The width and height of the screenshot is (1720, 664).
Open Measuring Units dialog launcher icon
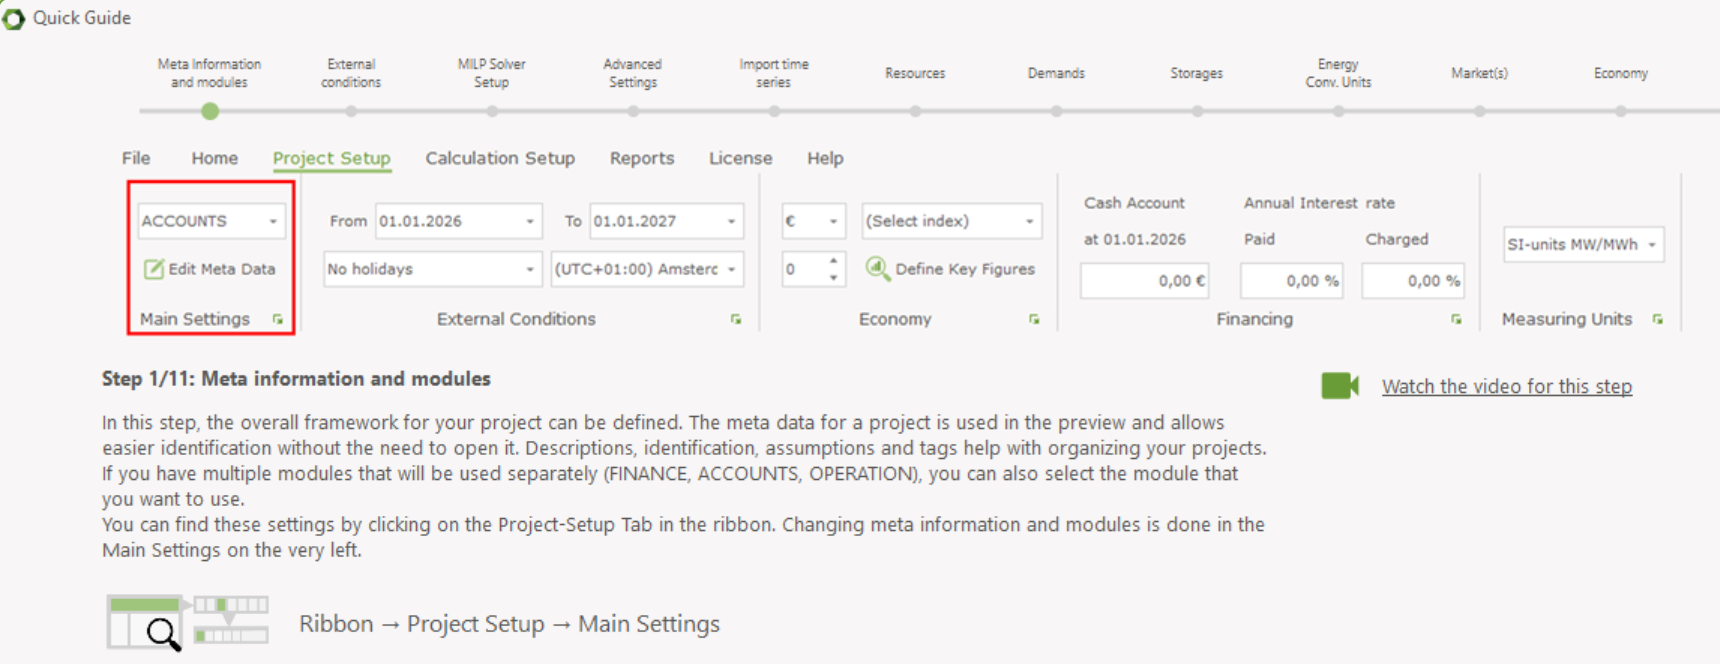click(1658, 319)
